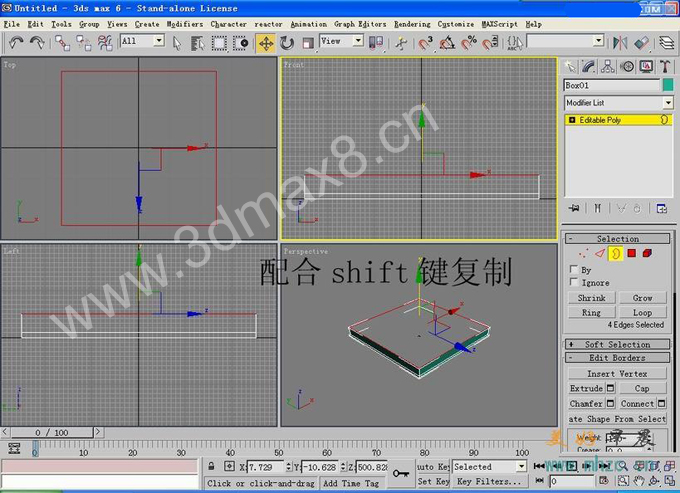Toggle the selection lock padlock

click(x=211, y=467)
